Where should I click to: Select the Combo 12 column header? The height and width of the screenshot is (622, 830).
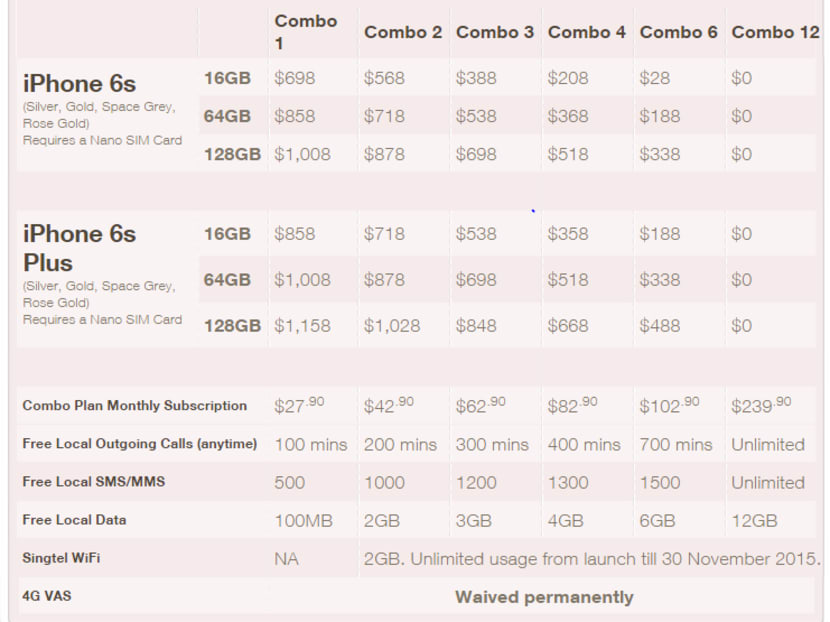[x=775, y=32]
